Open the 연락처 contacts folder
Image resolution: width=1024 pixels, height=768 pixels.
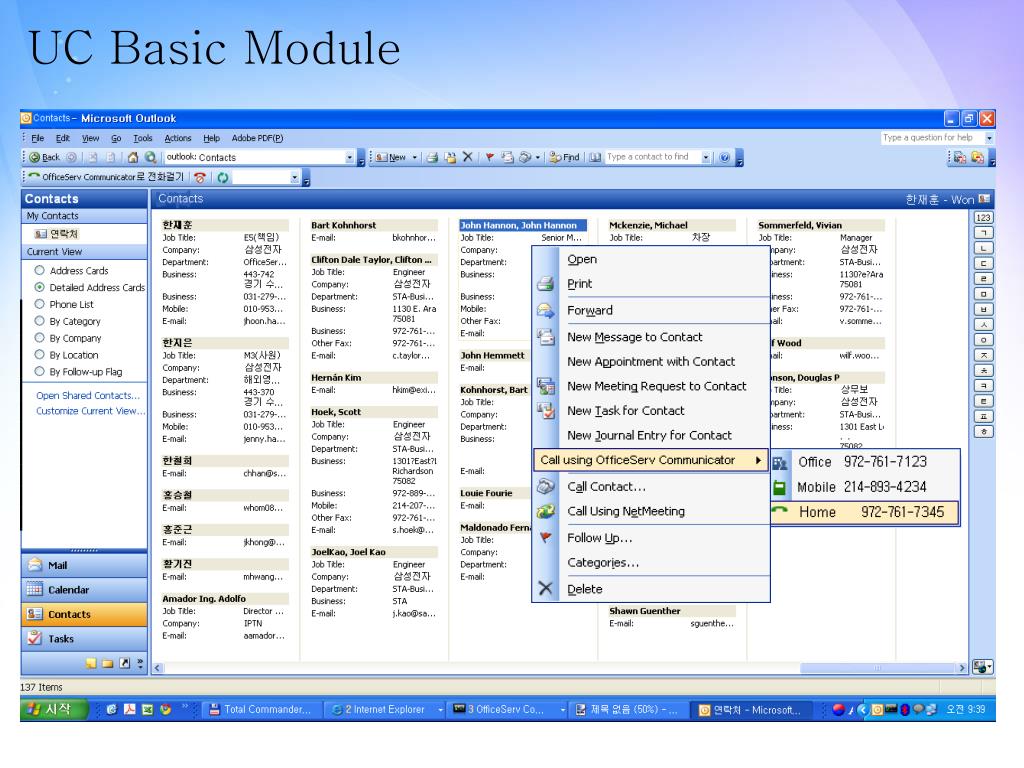[57, 234]
